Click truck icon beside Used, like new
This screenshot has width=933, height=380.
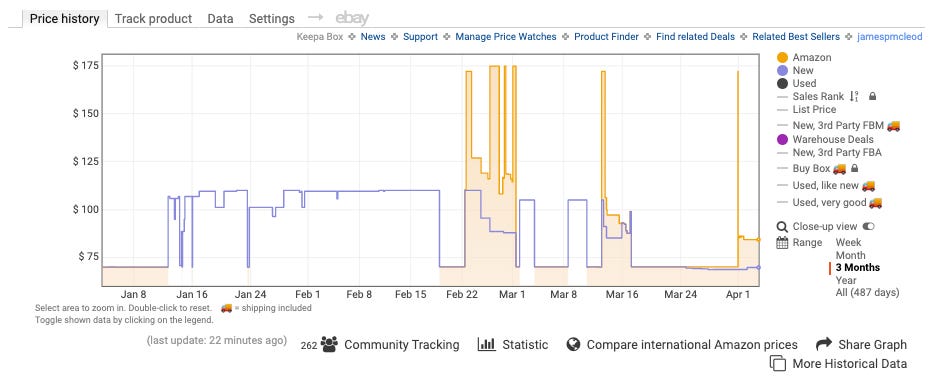coord(868,186)
